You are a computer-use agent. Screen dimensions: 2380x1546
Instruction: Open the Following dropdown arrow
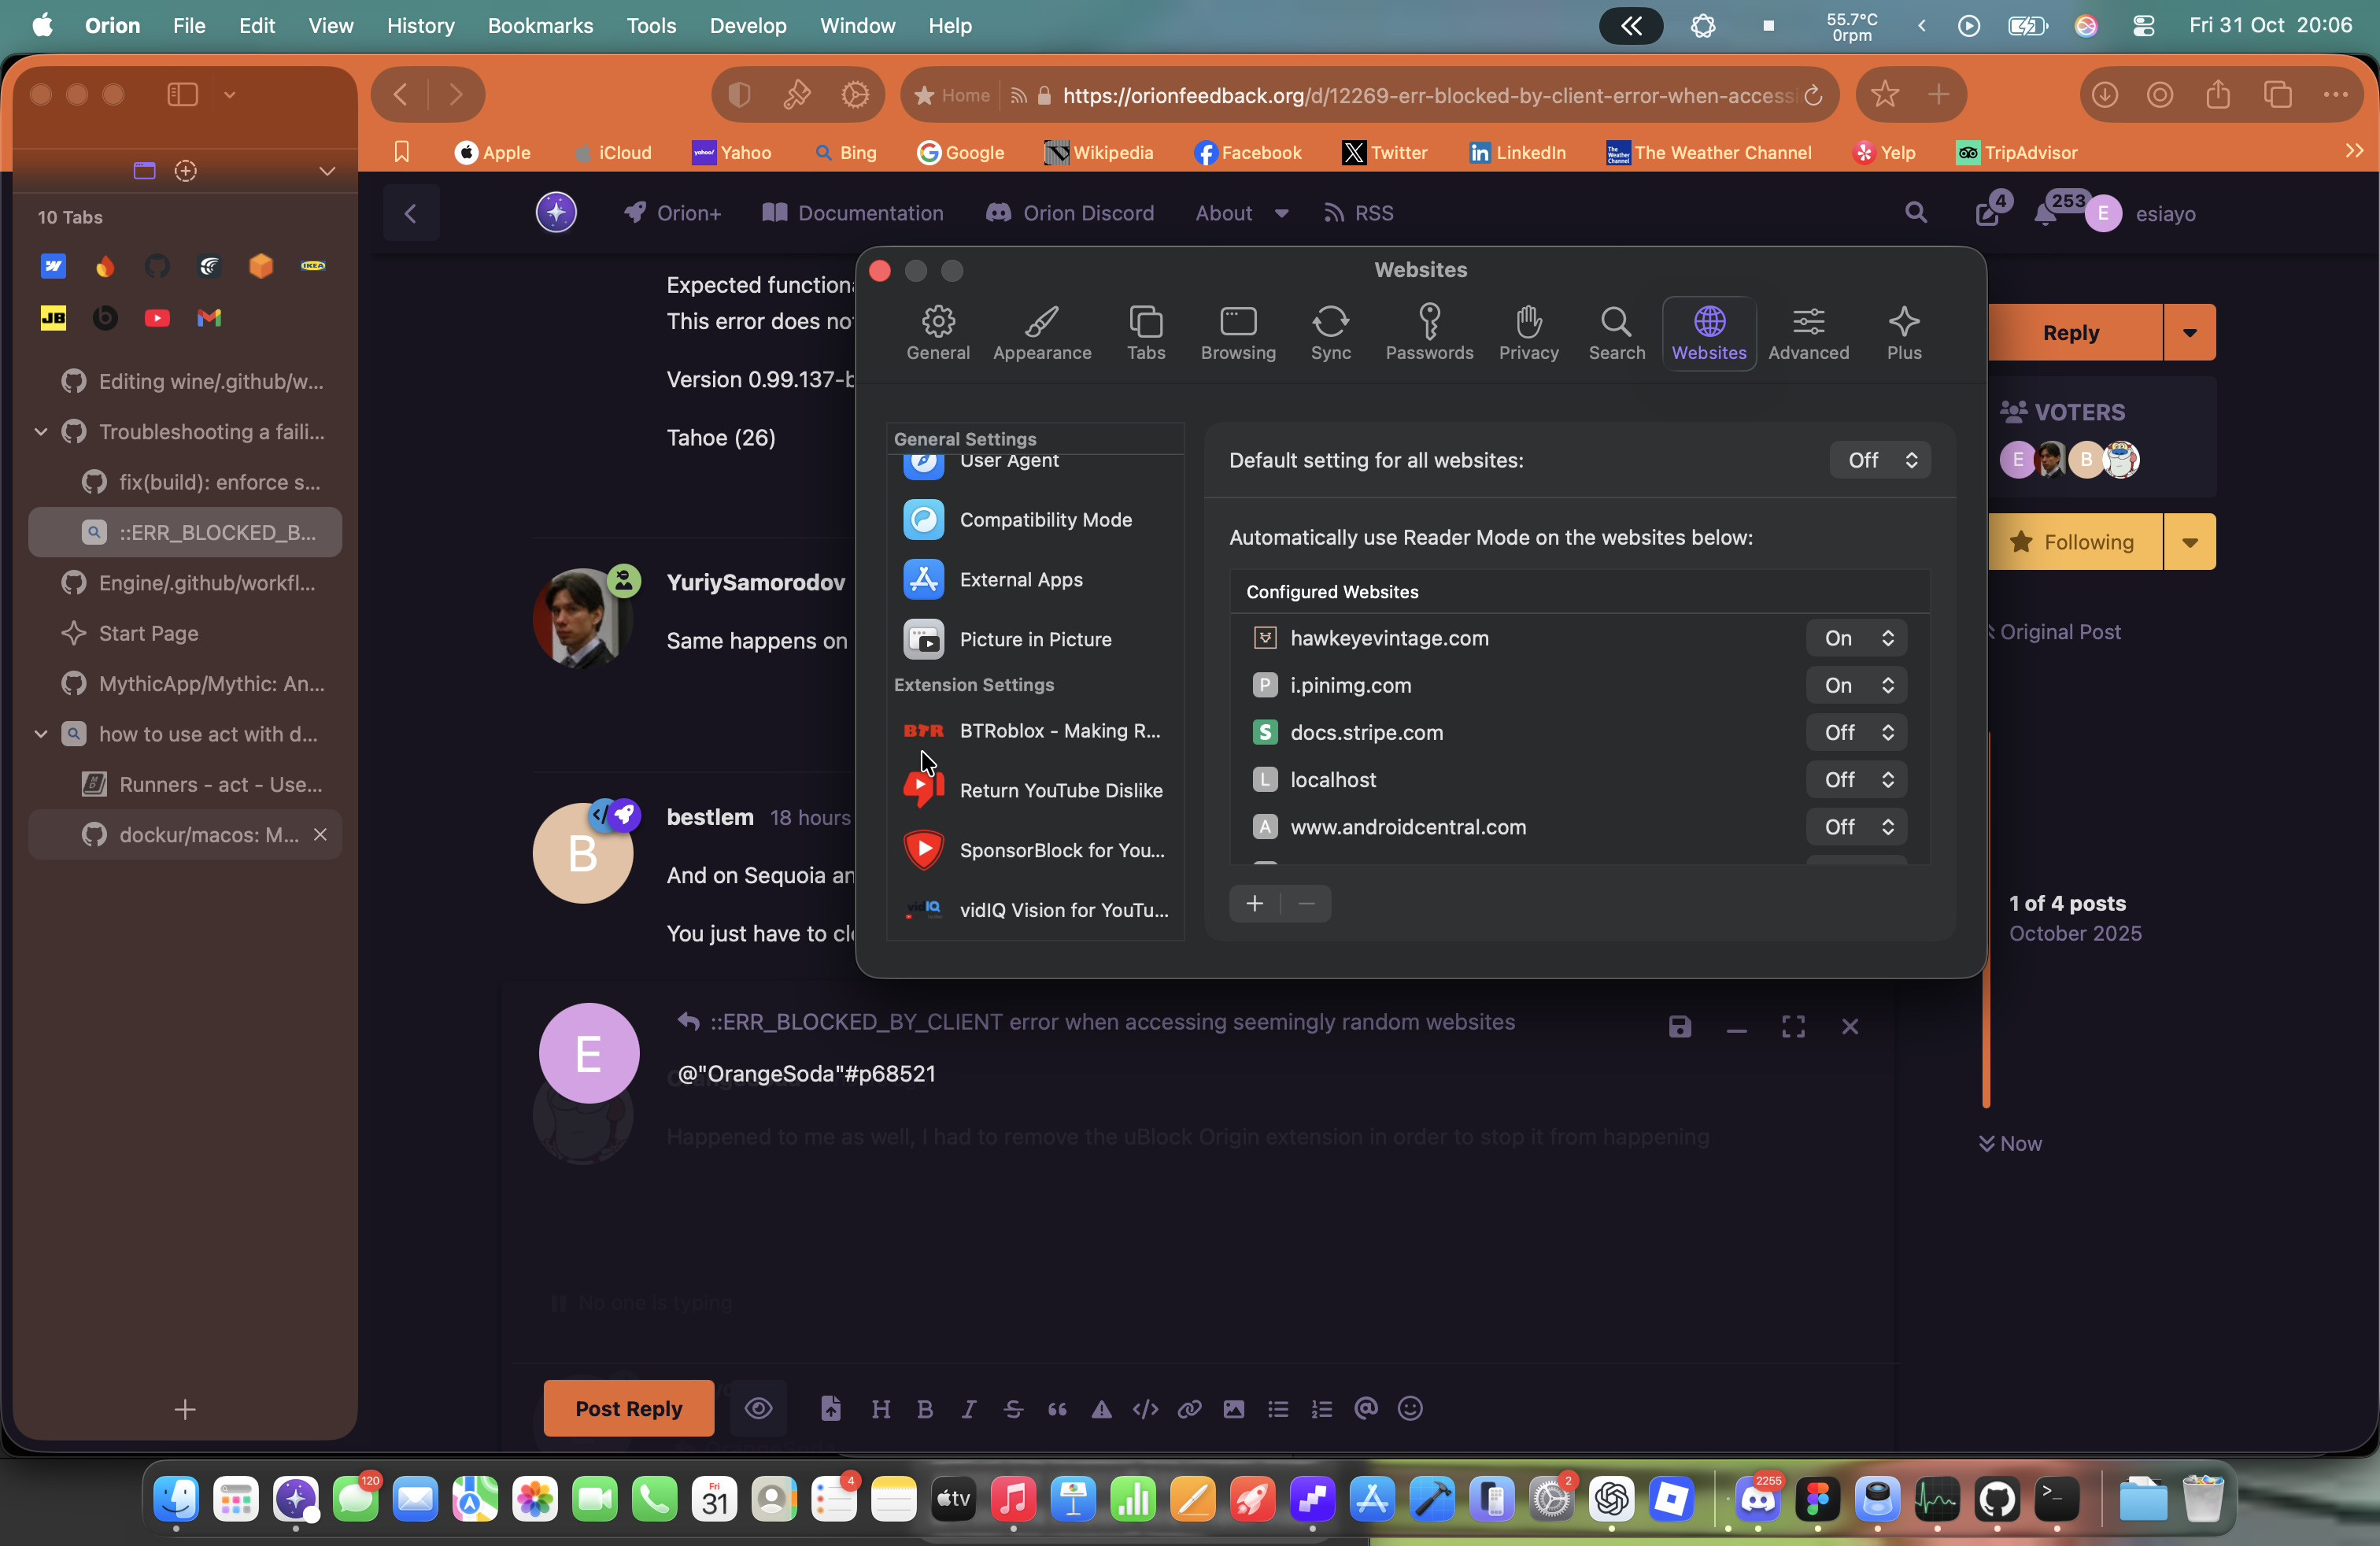[2189, 542]
